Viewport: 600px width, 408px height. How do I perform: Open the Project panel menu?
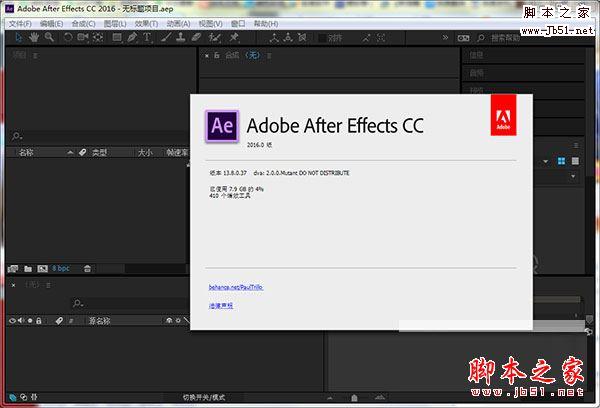pos(35,56)
